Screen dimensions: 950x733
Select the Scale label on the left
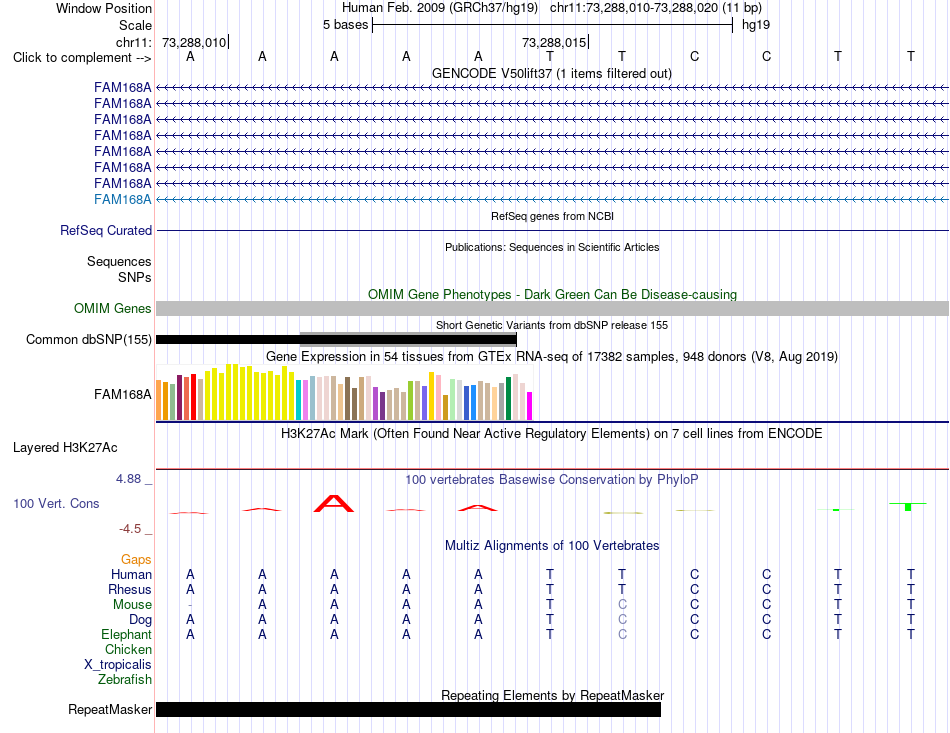135,25
